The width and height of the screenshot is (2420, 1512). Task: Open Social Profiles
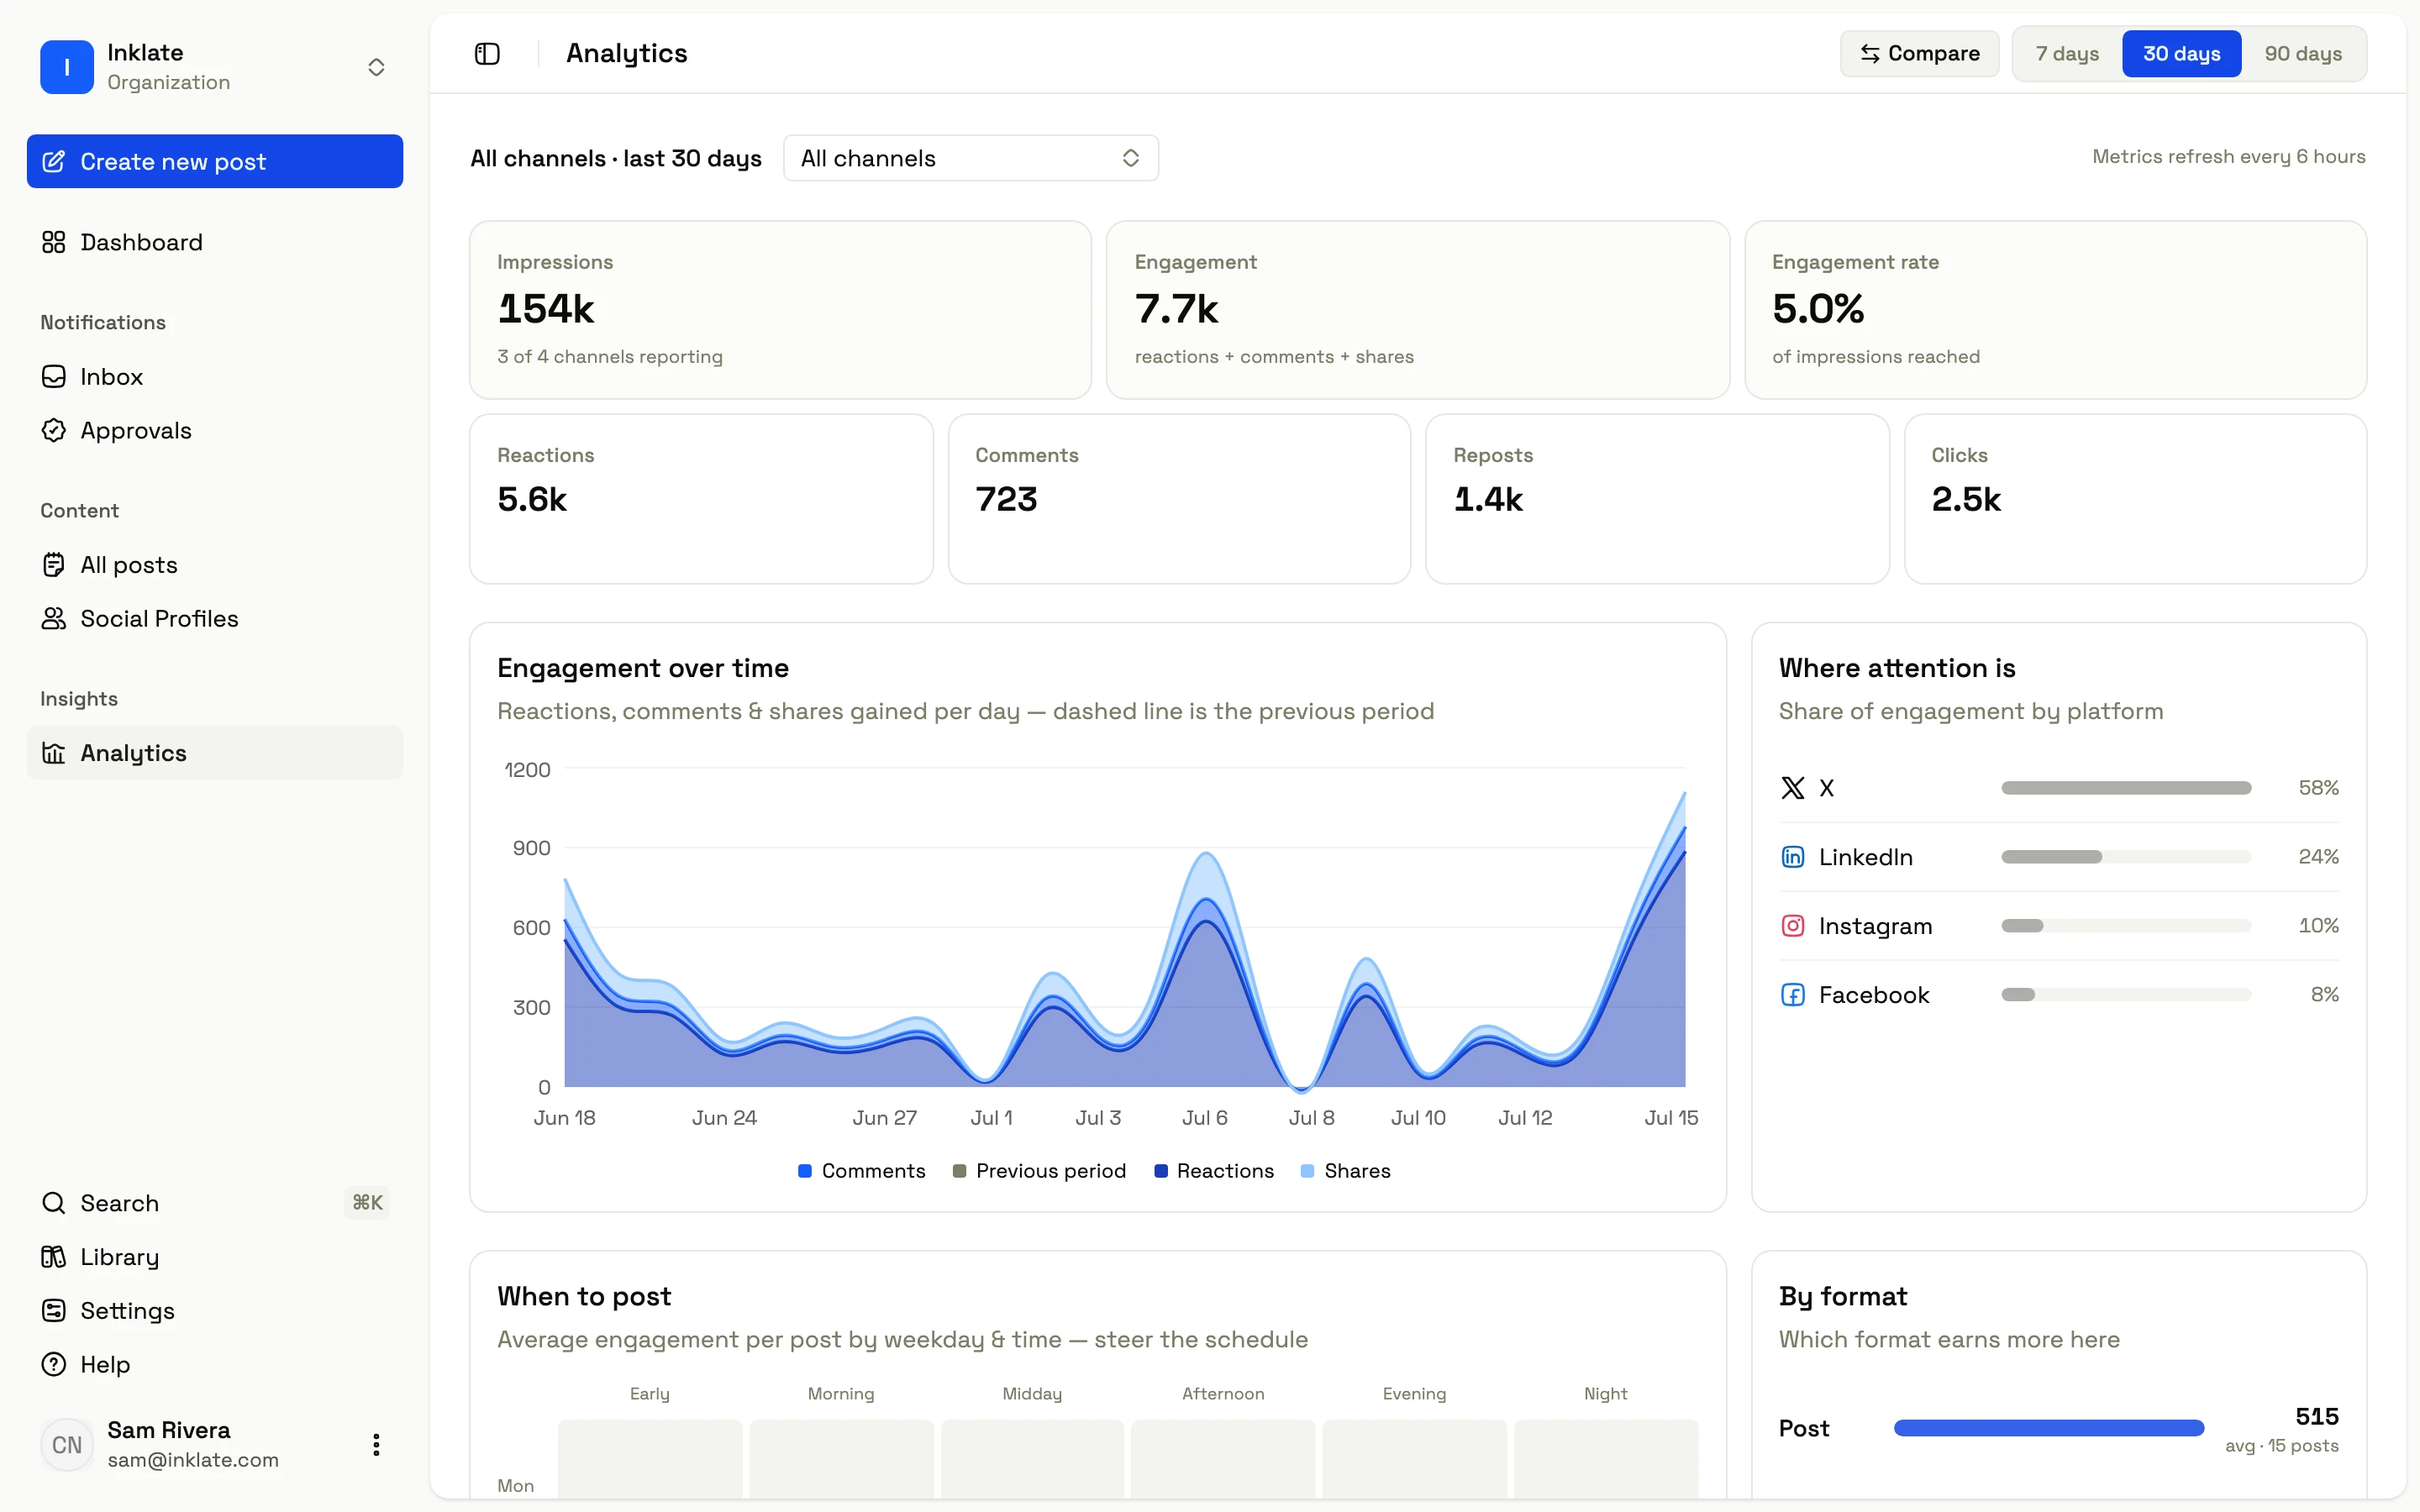(x=215, y=619)
